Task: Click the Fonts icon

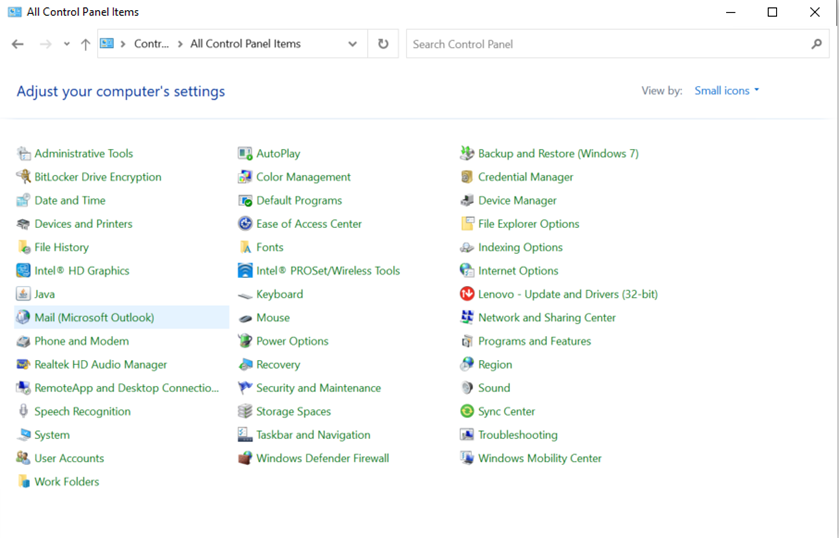Action: (245, 247)
